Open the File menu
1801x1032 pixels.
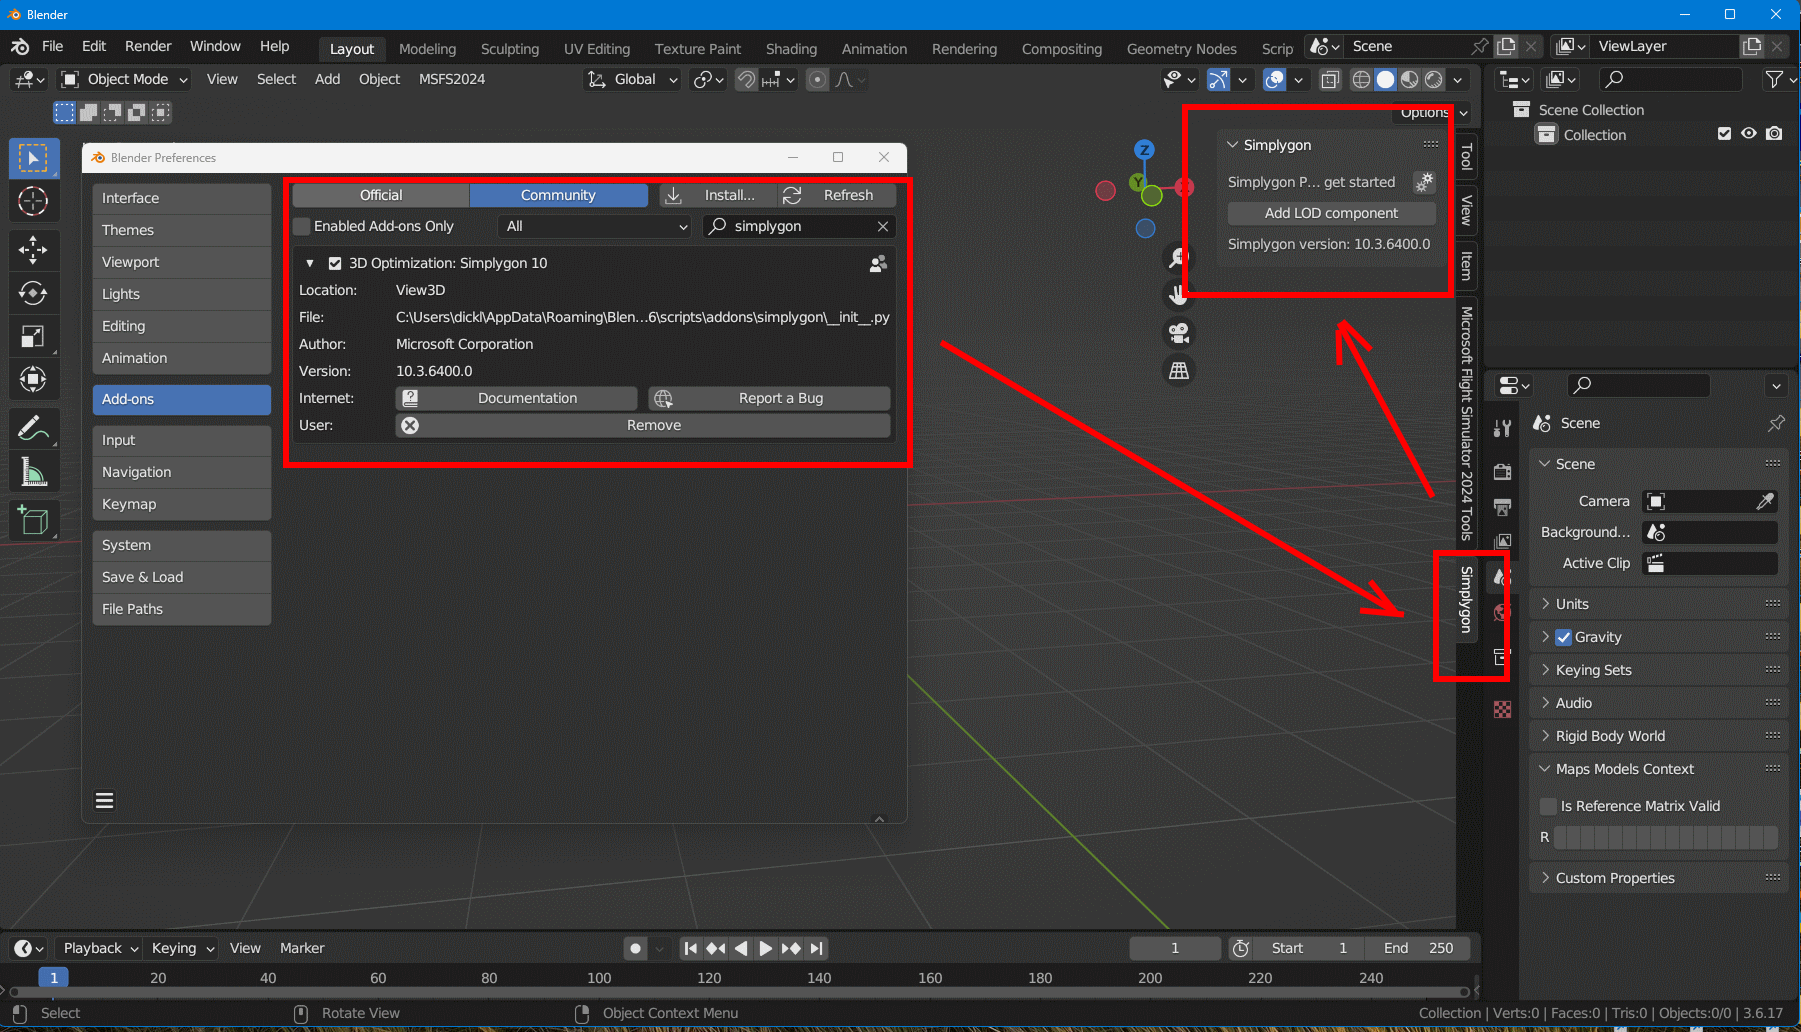click(53, 47)
